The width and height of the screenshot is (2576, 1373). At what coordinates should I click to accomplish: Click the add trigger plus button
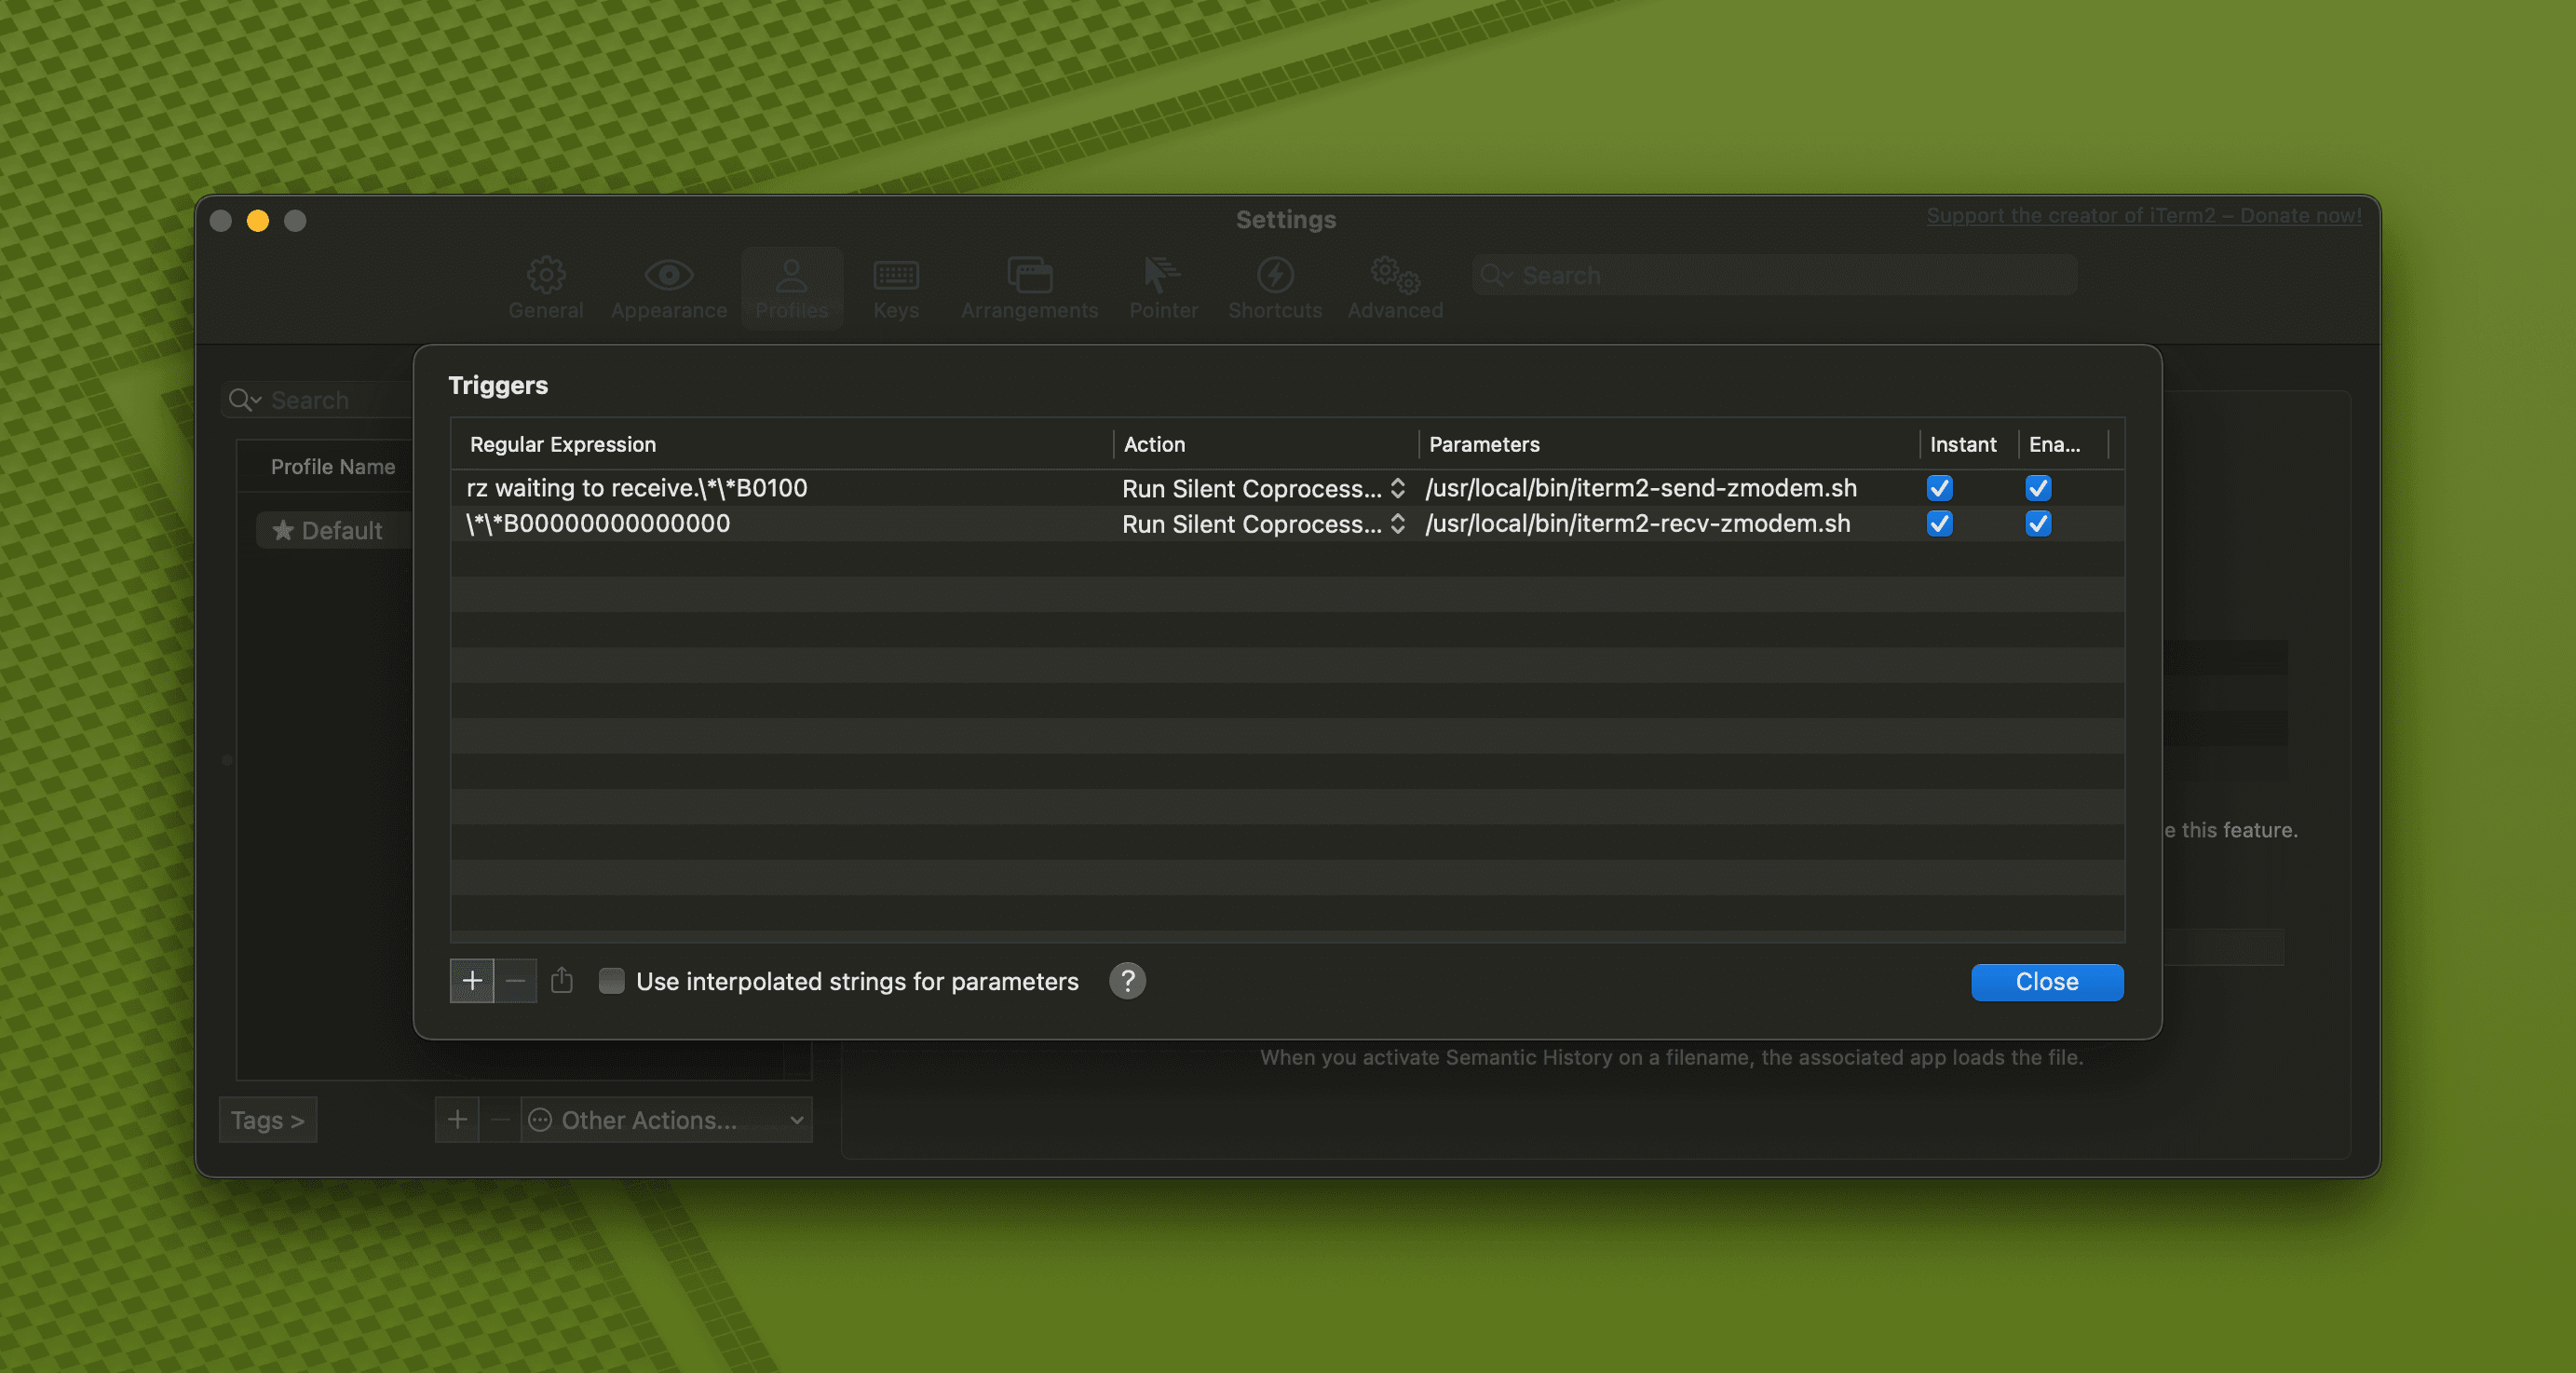(x=472, y=981)
